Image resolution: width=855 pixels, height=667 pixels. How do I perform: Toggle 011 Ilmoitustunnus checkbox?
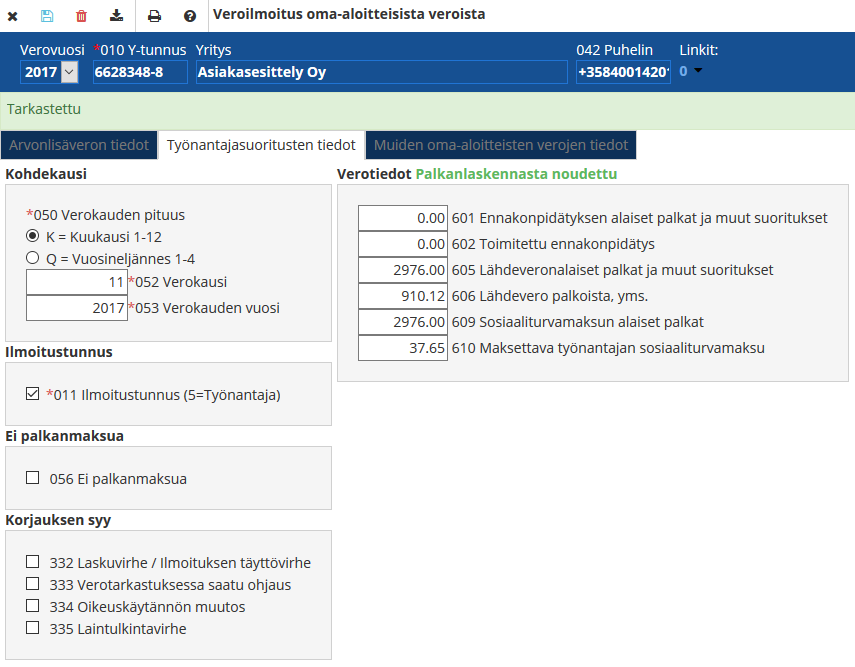[x=33, y=394]
